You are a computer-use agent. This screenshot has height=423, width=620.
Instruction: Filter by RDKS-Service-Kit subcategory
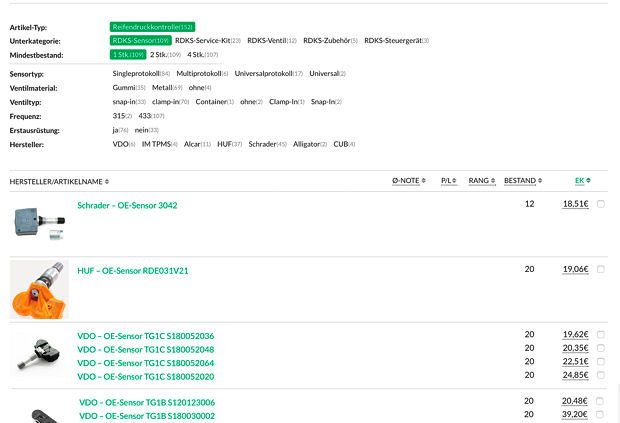[208, 40]
